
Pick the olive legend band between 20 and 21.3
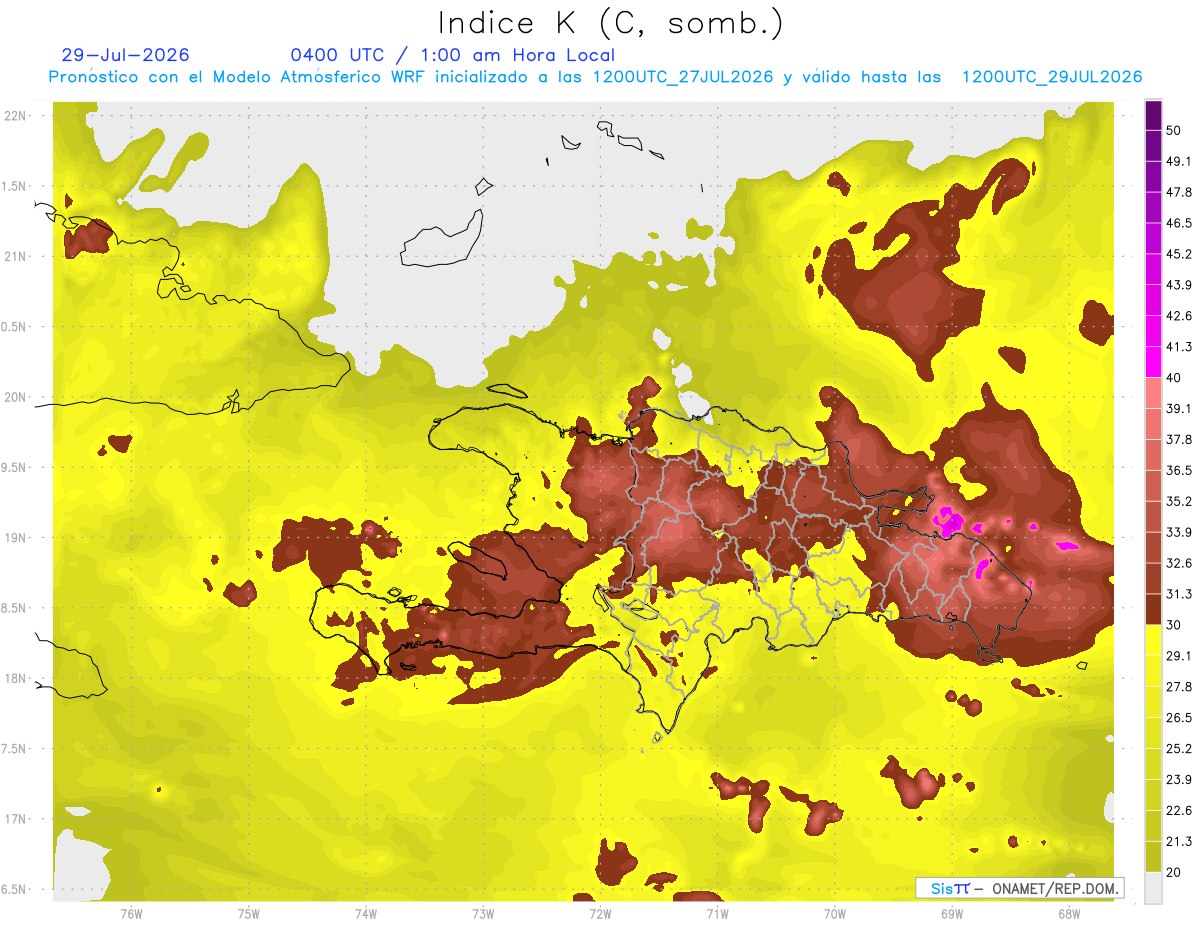1154,856
